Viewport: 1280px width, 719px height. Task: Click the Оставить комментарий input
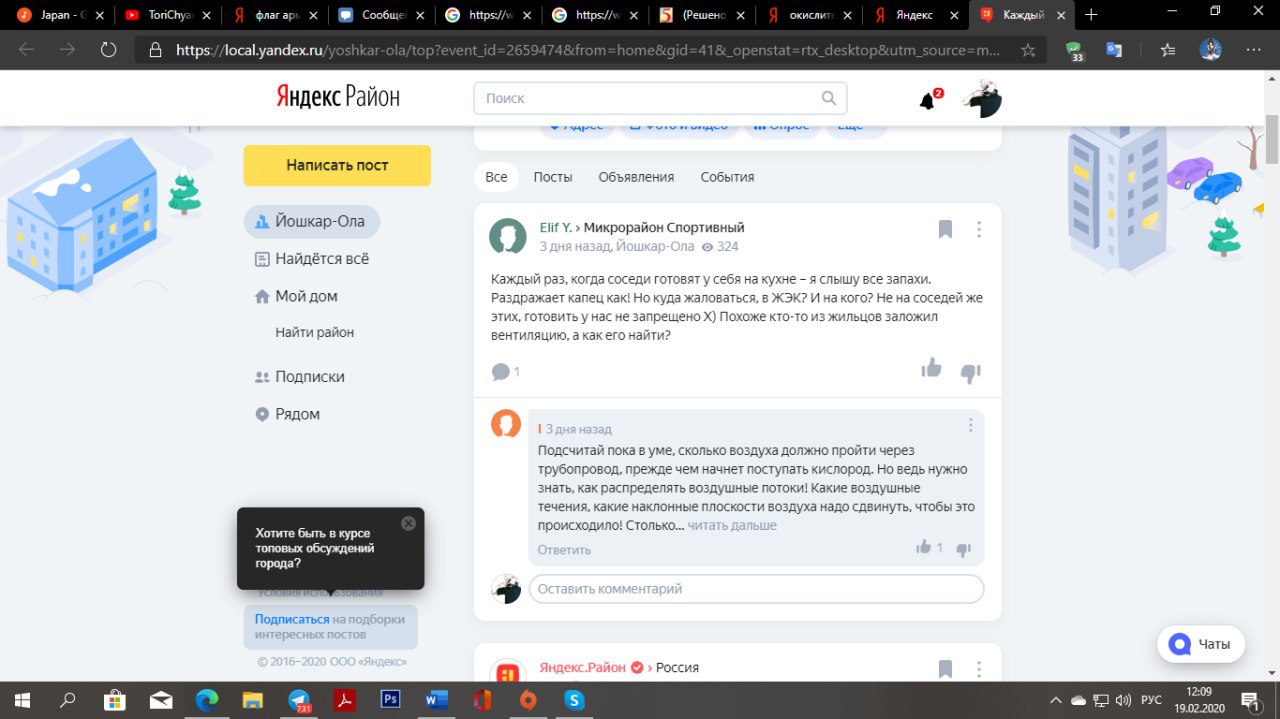(x=756, y=589)
